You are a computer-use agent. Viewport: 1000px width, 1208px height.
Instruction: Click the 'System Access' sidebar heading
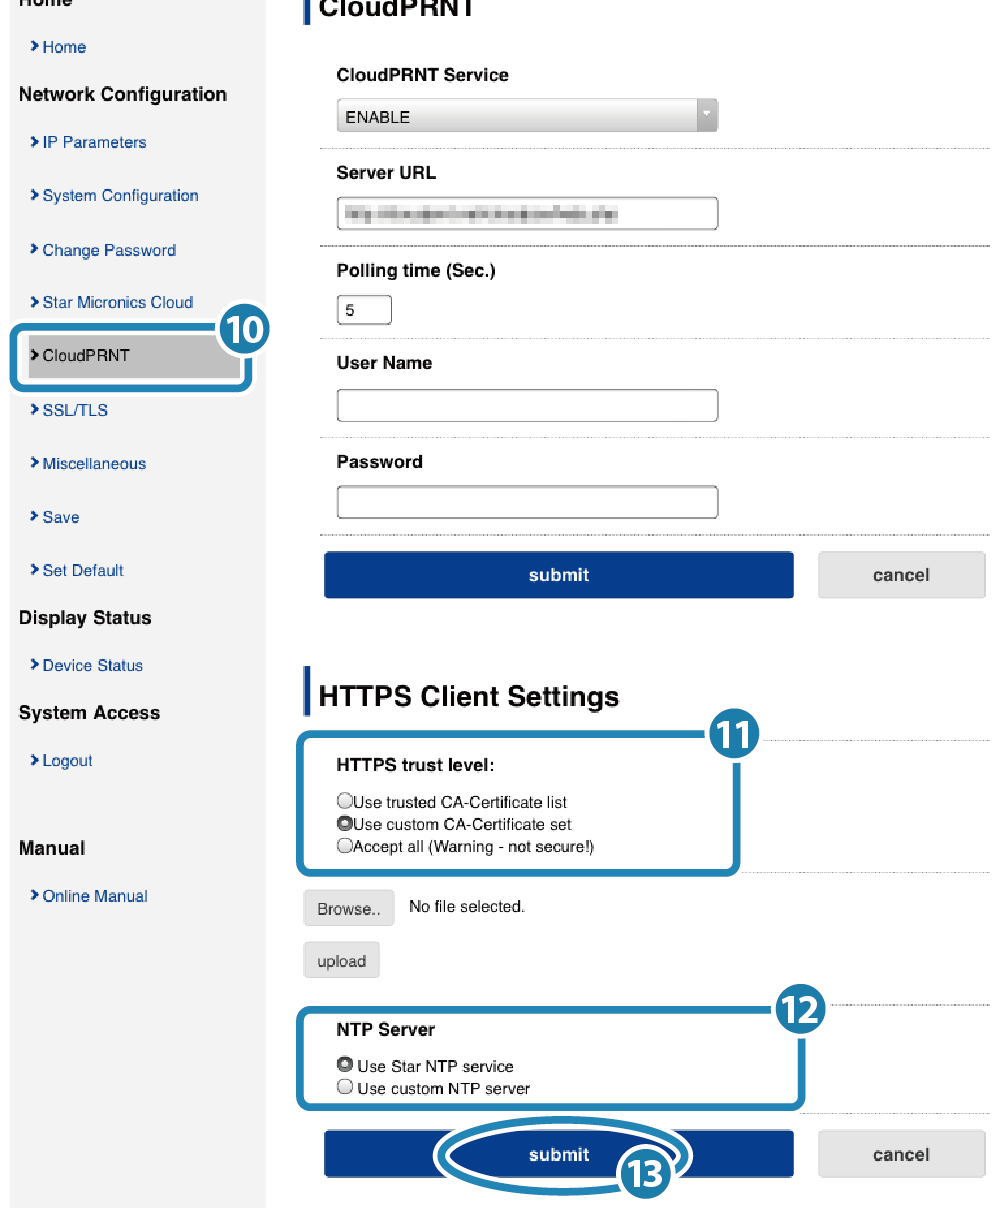(89, 713)
